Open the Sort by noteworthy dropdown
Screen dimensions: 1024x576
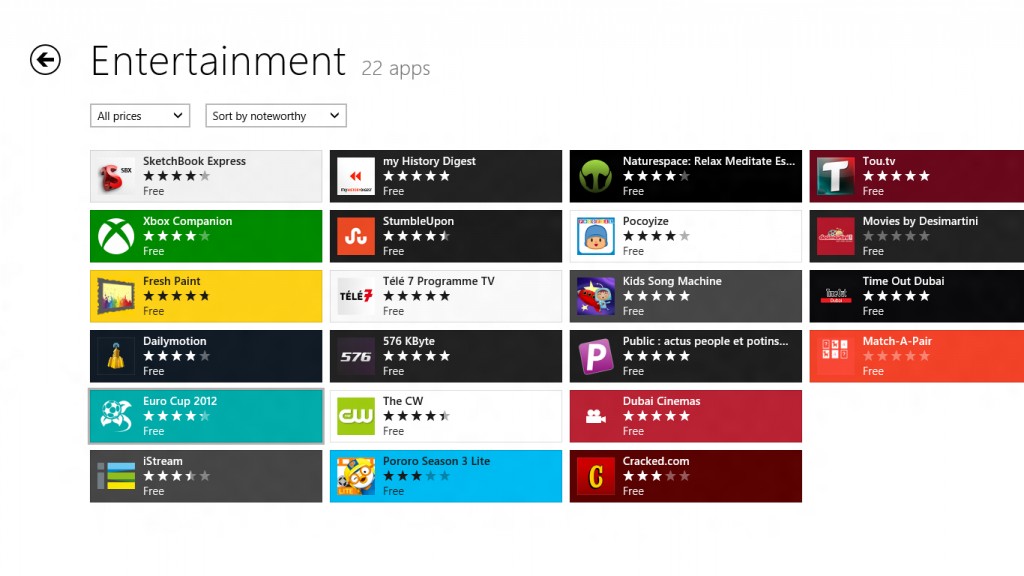click(x=276, y=116)
